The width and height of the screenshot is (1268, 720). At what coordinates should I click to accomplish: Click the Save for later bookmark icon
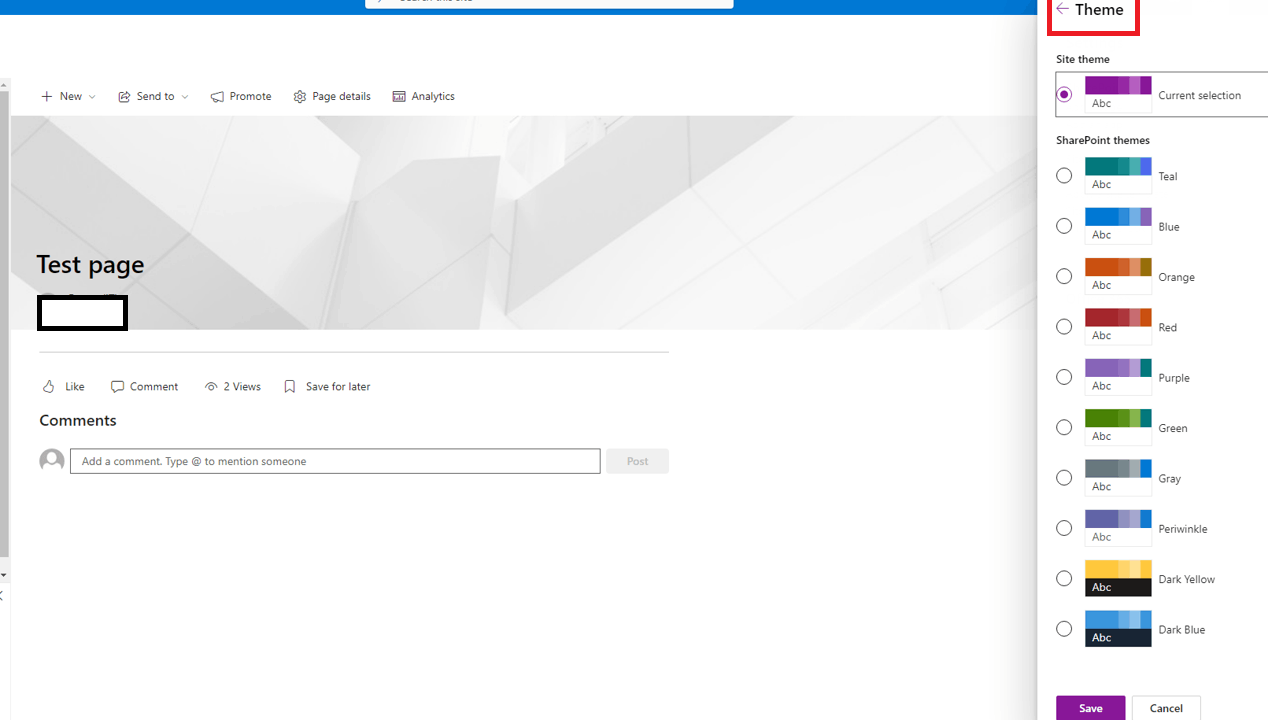point(289,386)
